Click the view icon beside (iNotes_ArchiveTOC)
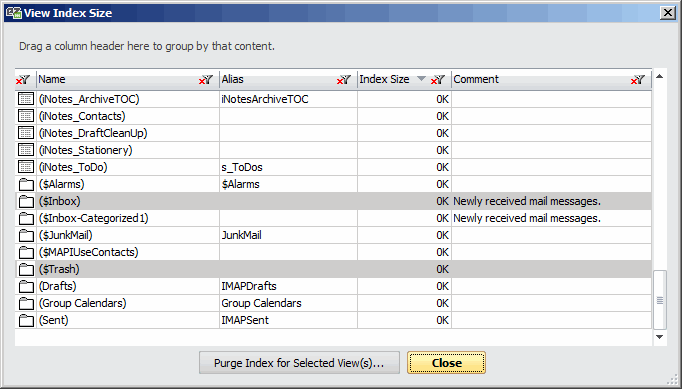 (x=26, y=99)
